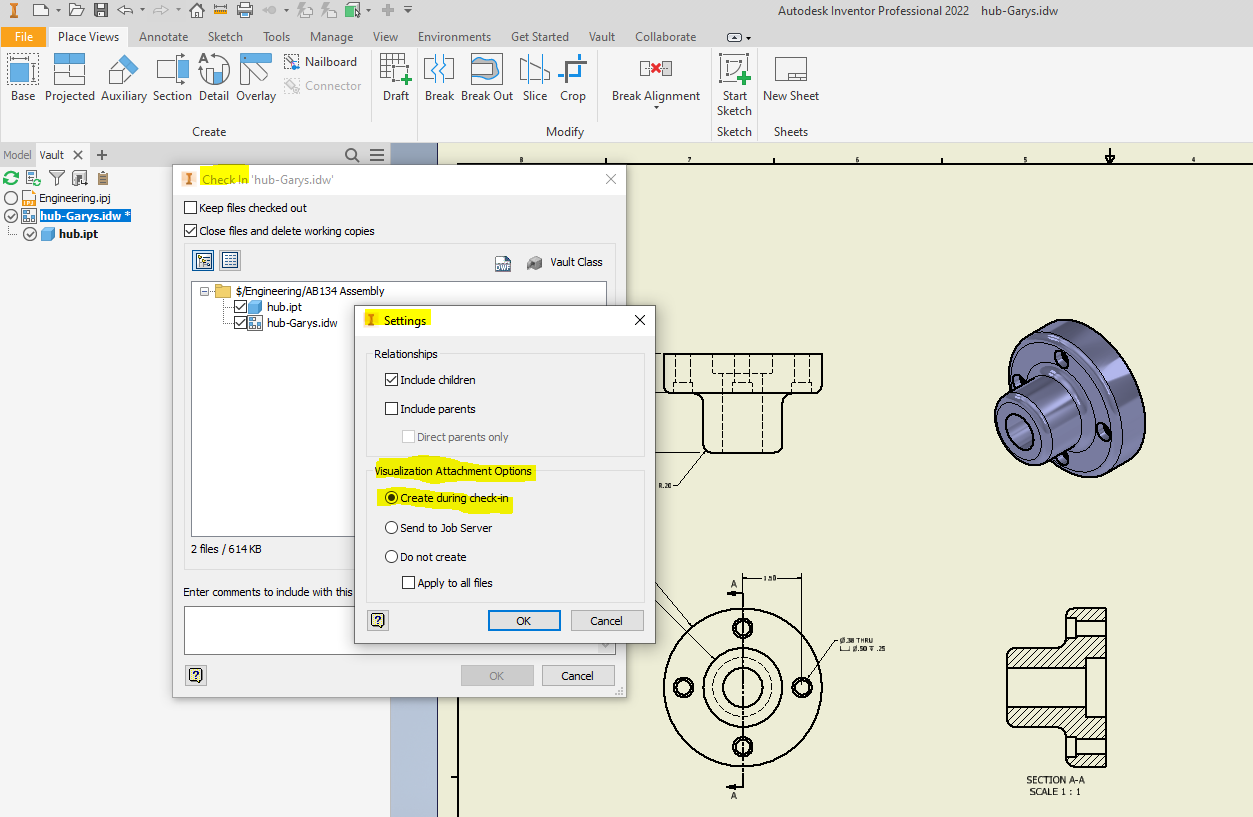Toggle Include children checkbox
This screenshot has width=1253, height=817.
[x=391, y=380]
